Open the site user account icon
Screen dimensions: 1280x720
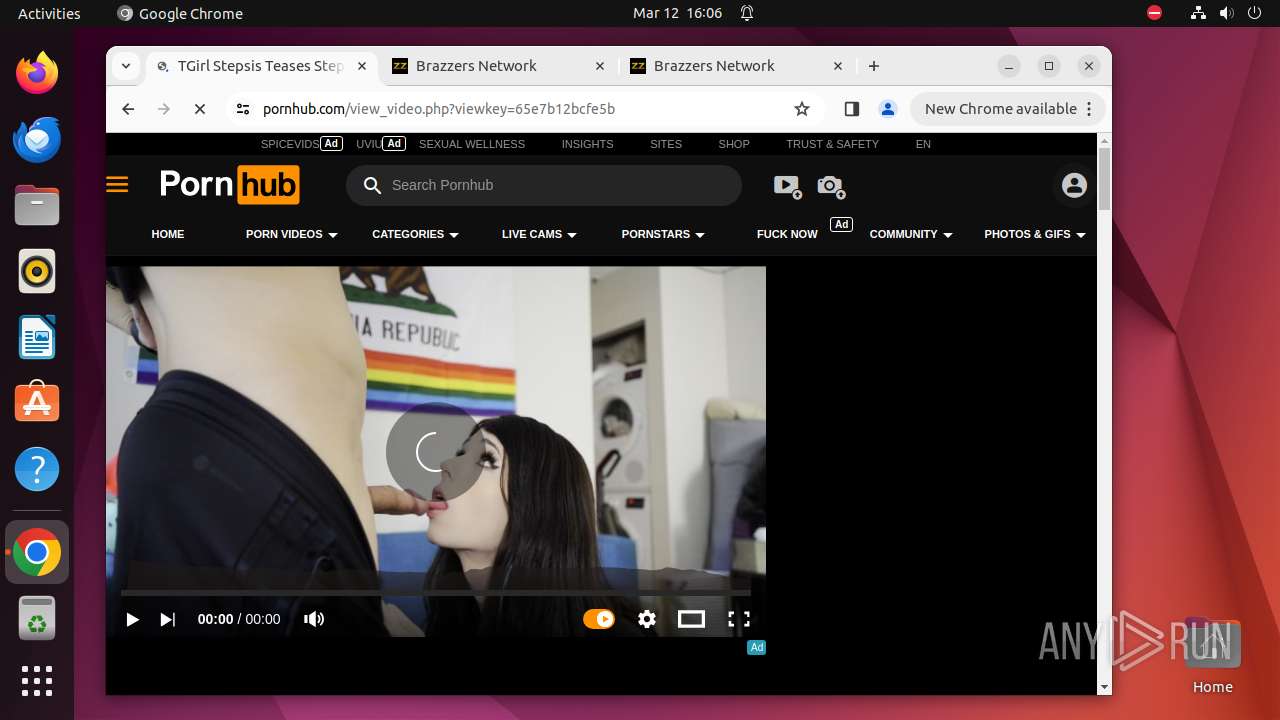(1074, 185)
